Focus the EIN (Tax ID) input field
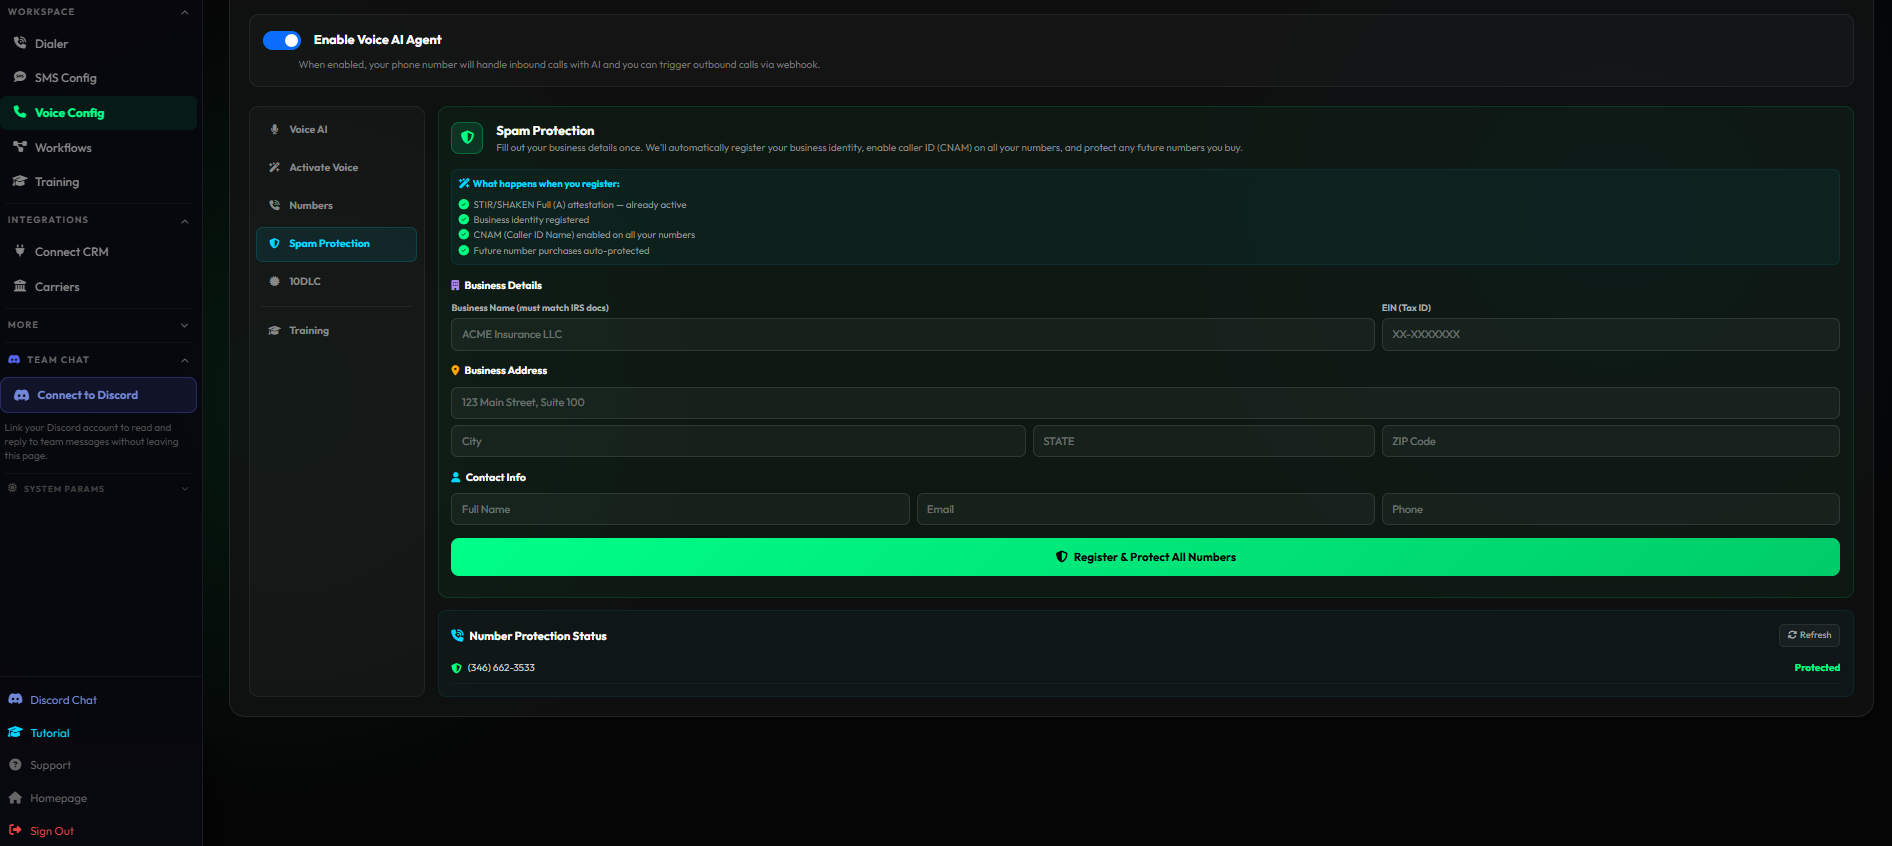 click(x=1610, y=334)
